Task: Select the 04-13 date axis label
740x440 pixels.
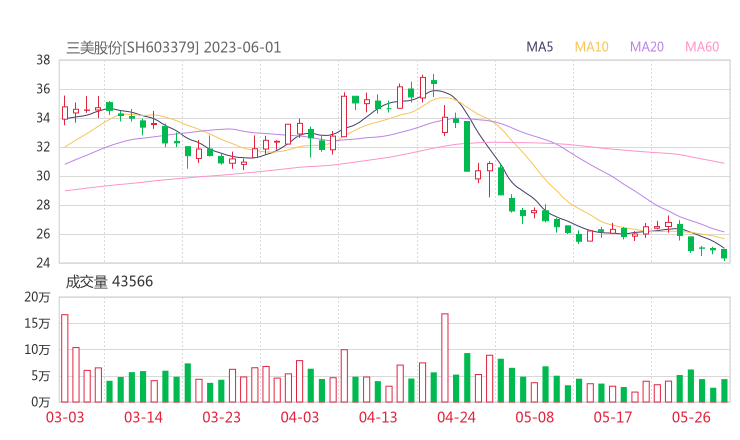Action: (377, 417)
